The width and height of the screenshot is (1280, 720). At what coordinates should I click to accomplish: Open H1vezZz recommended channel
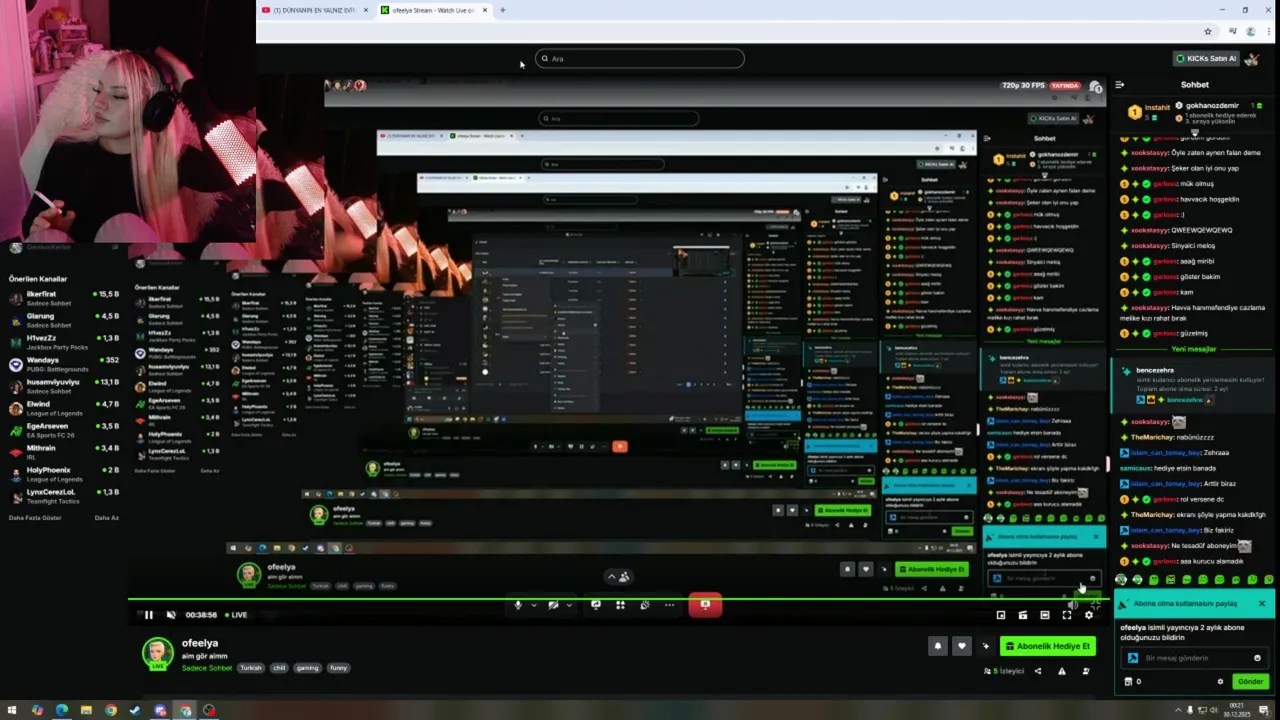pyautogui.click(x=64, y=342)
